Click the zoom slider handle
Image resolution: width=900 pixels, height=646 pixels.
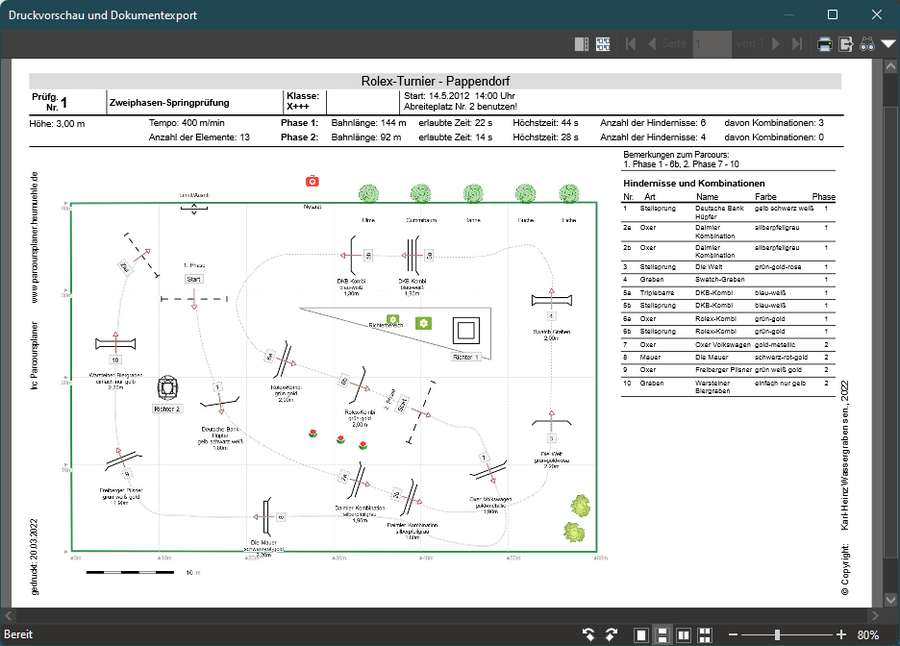point(777,635)
